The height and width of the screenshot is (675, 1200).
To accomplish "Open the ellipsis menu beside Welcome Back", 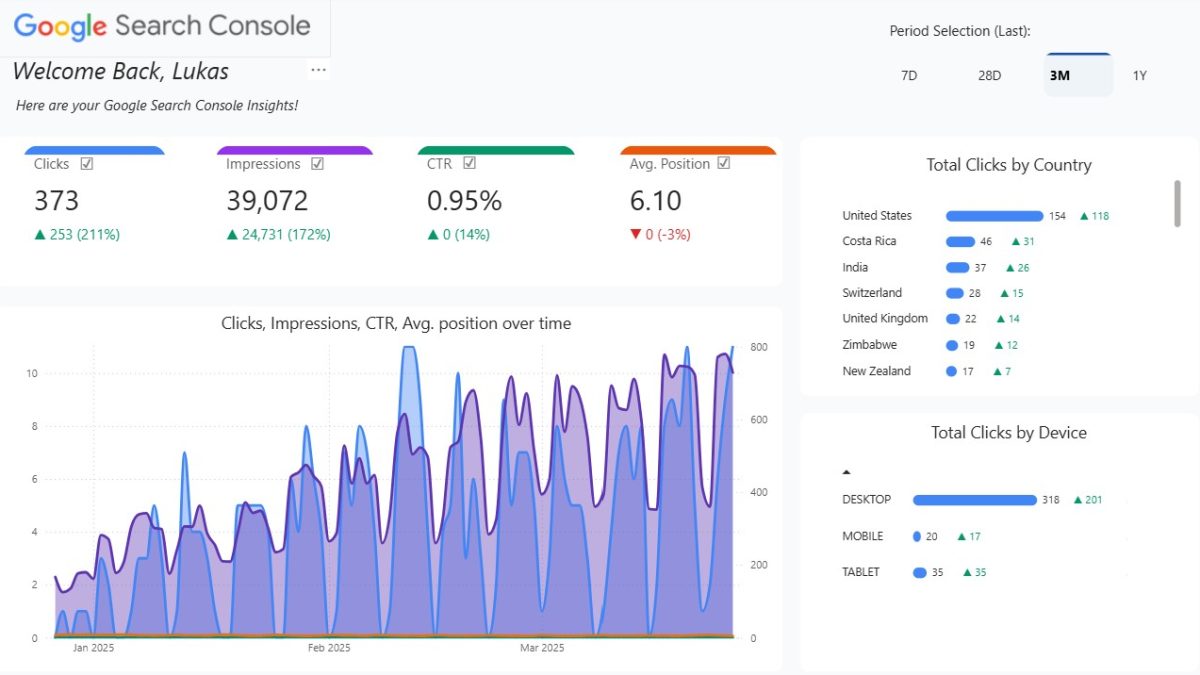I will pos(318,68).
